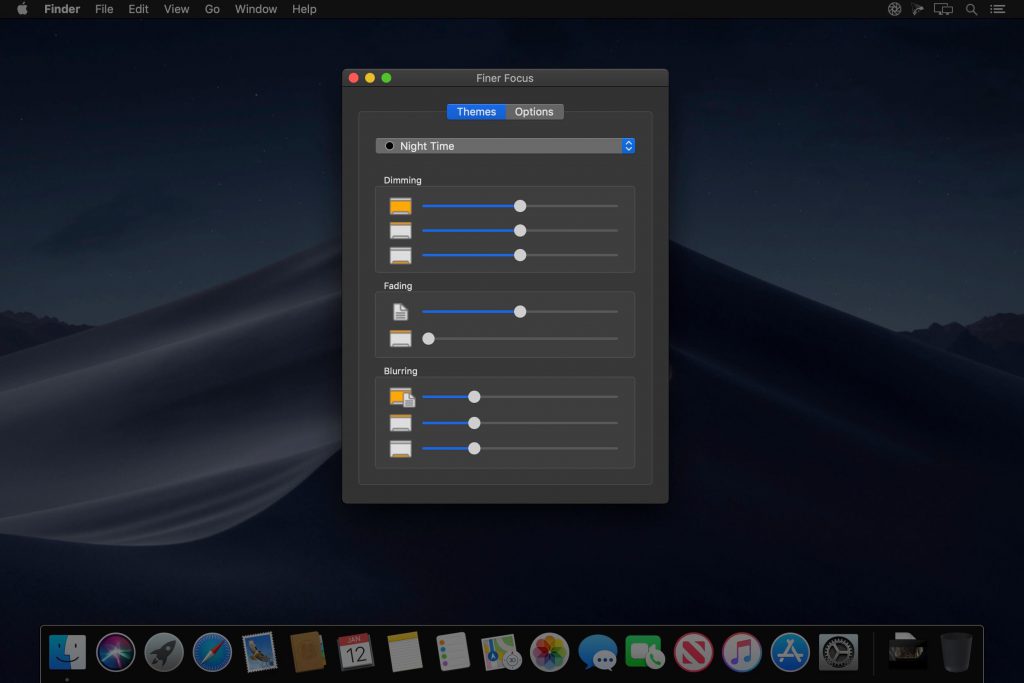Open System Preferences in the Dock

click(x=838, y=652)
